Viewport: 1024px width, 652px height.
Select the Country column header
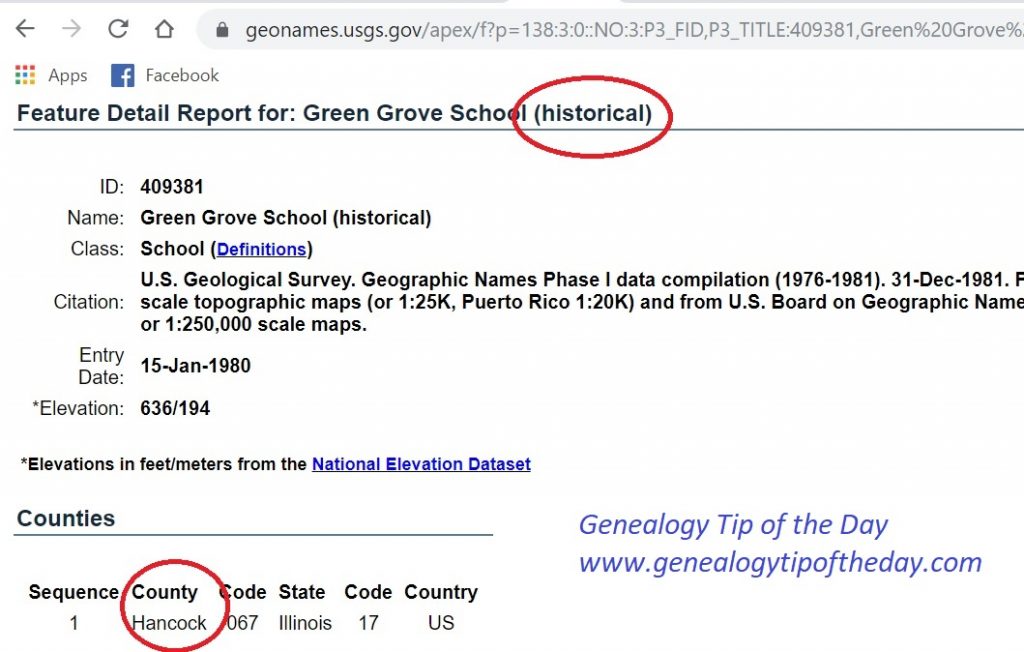[440, 592]
